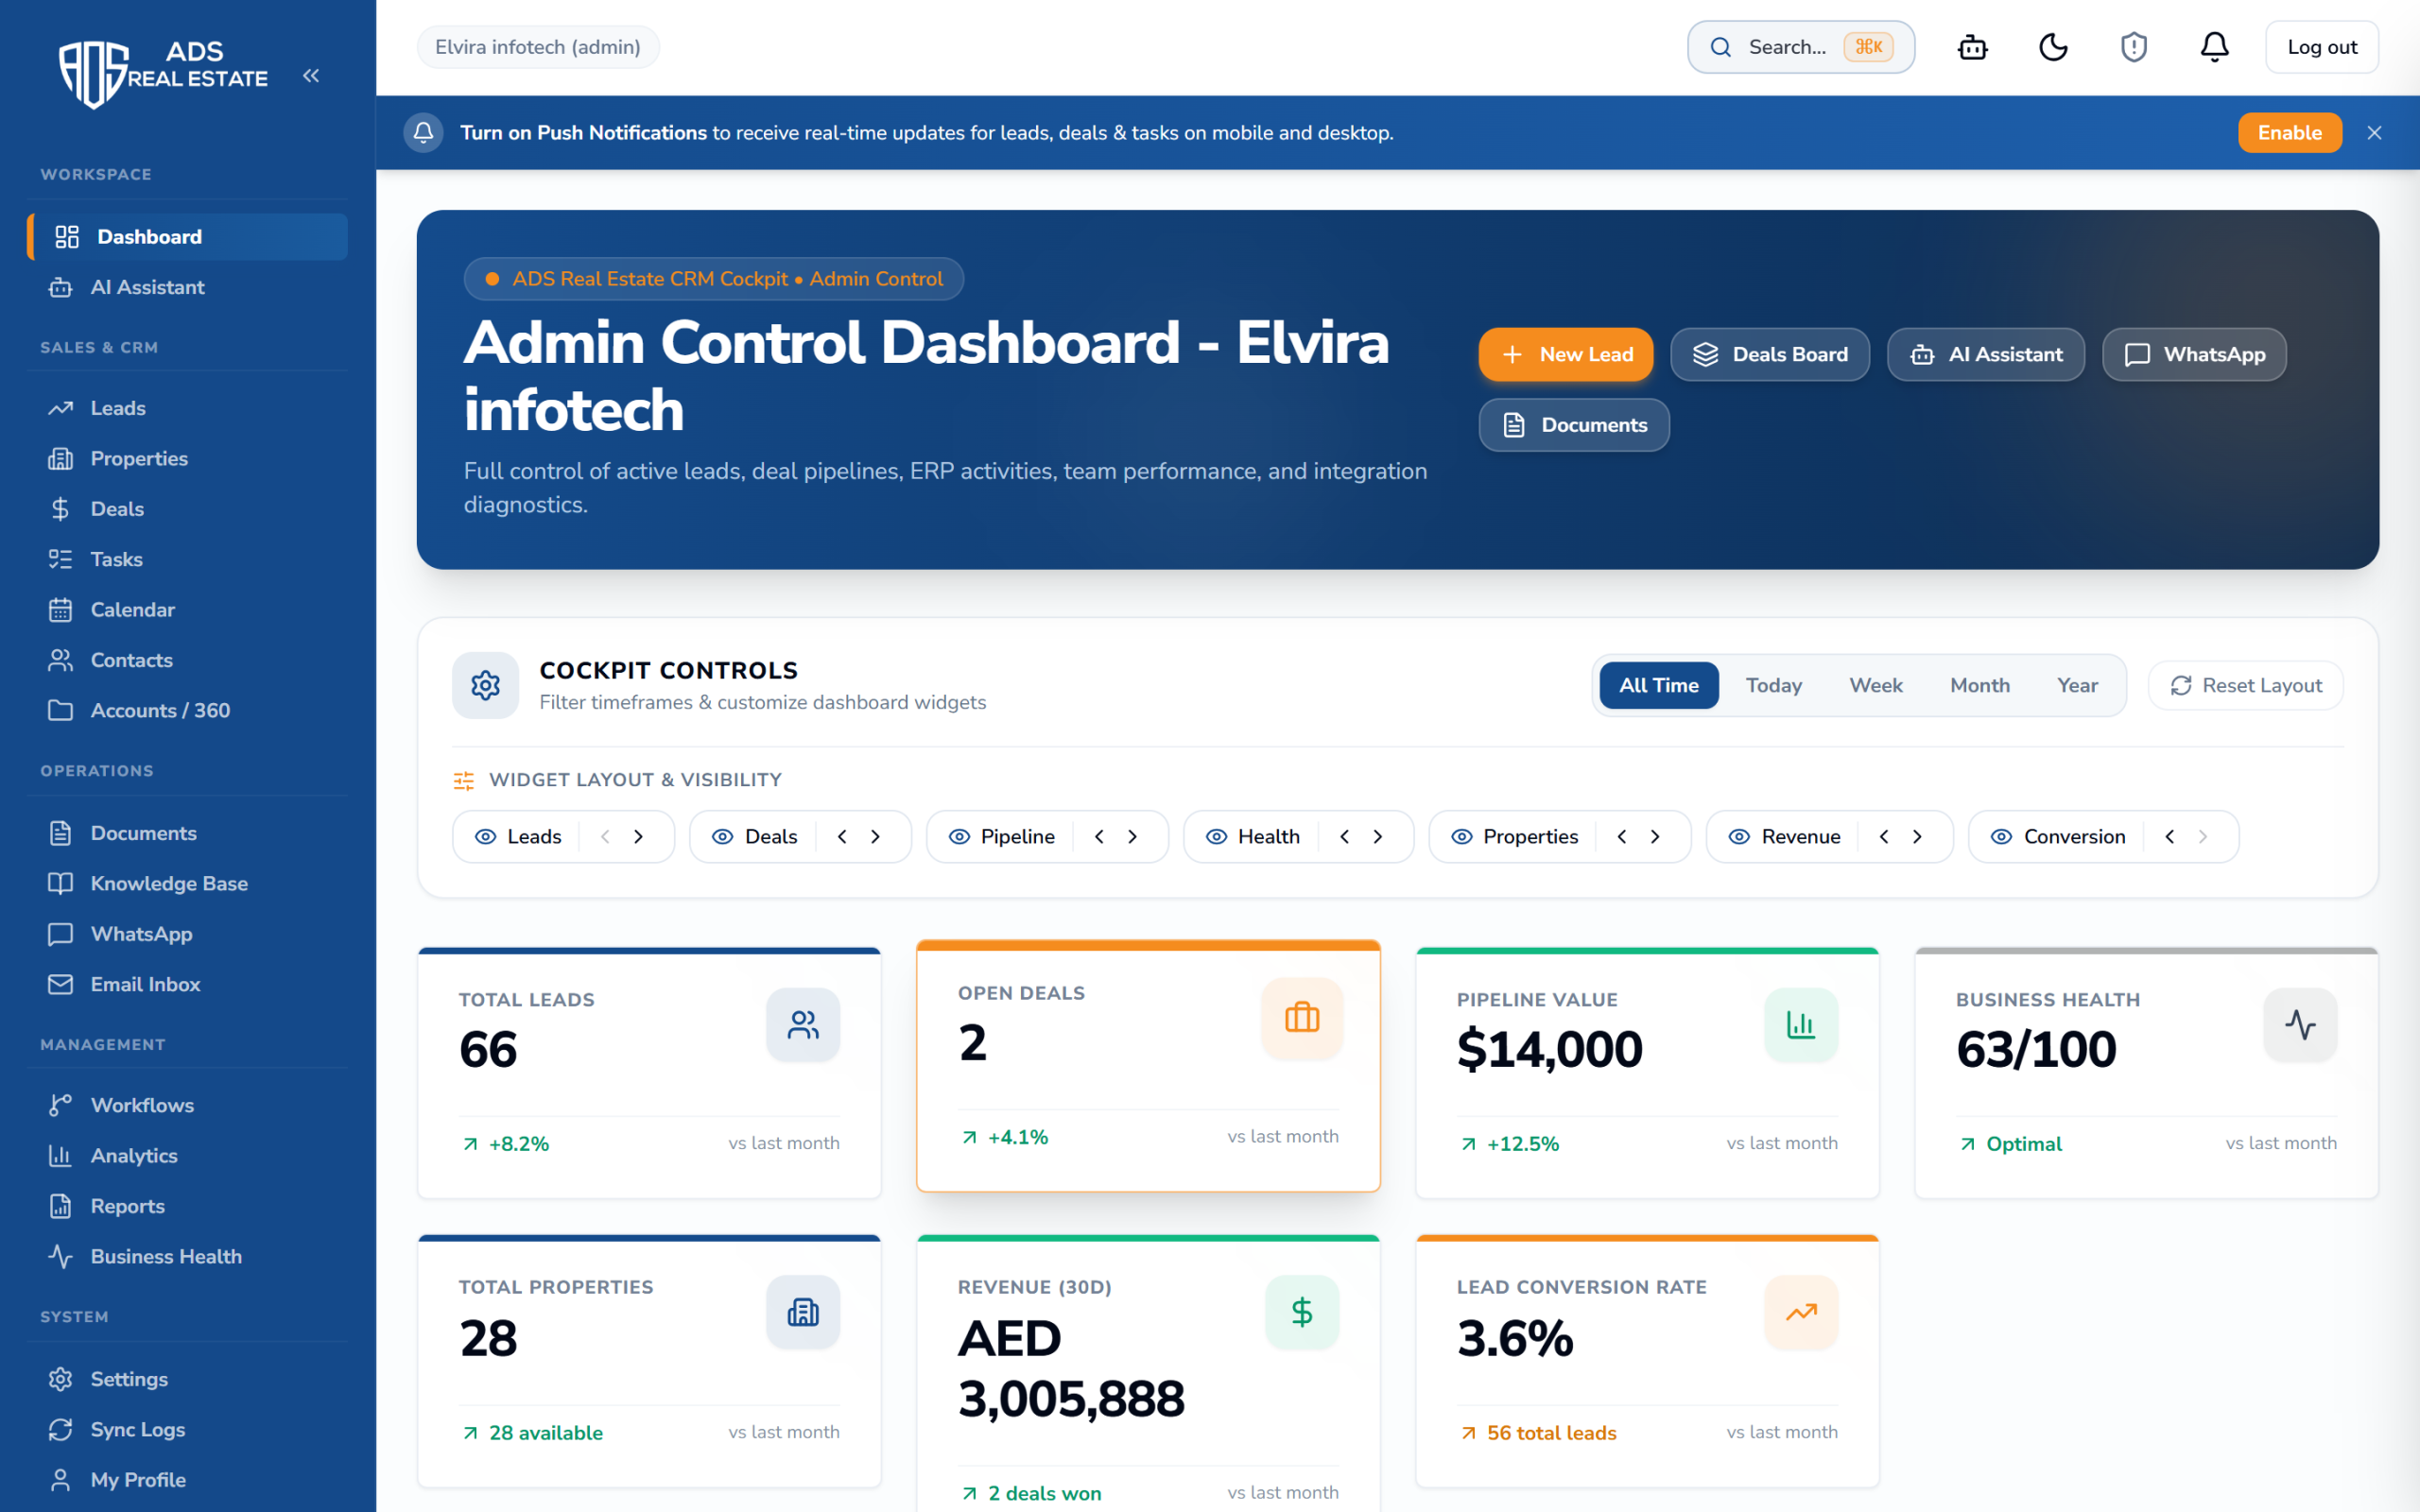
Task: Collapse the sidebar with double-chevron icon
Action: pos(311,76)
